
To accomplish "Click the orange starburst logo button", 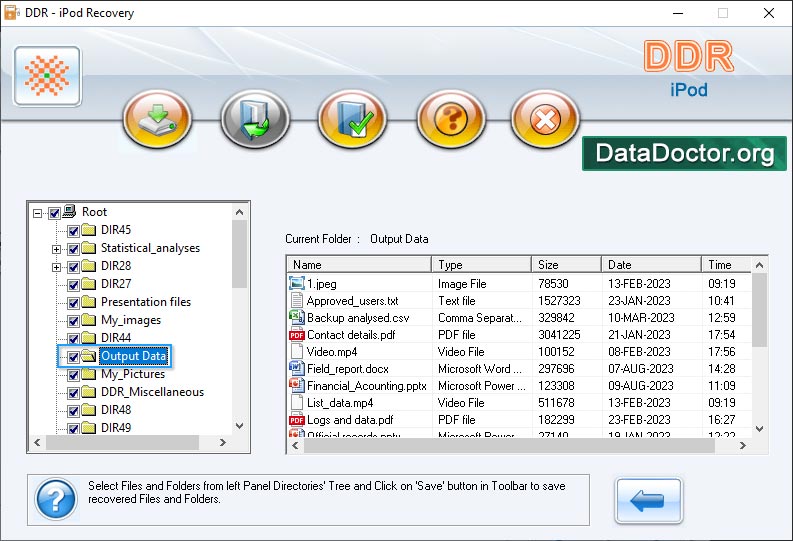I will 48,76.
